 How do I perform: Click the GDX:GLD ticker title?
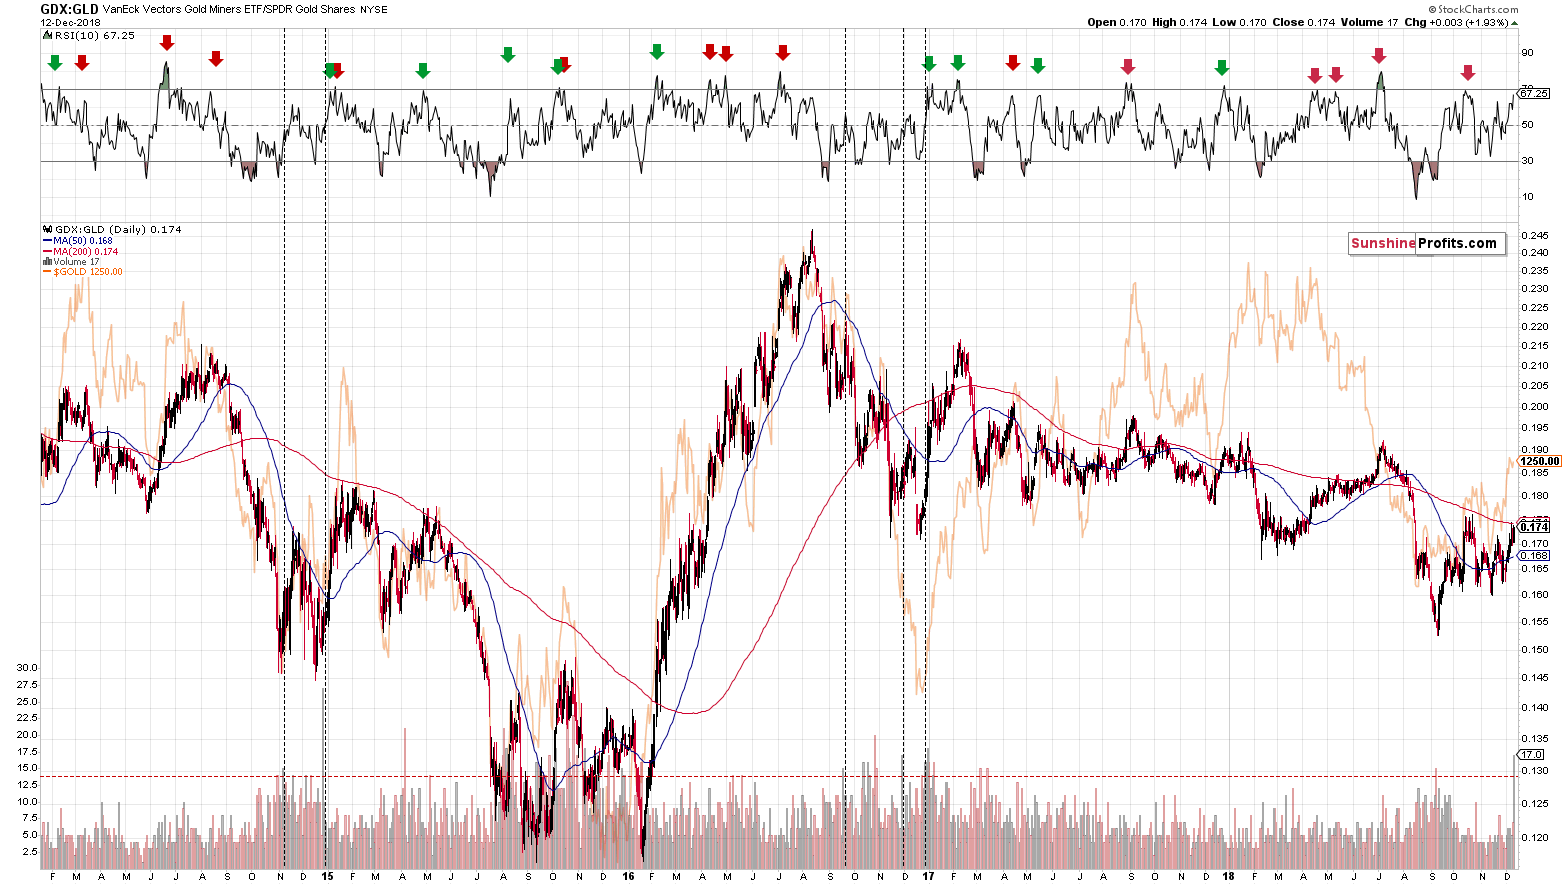69,9
